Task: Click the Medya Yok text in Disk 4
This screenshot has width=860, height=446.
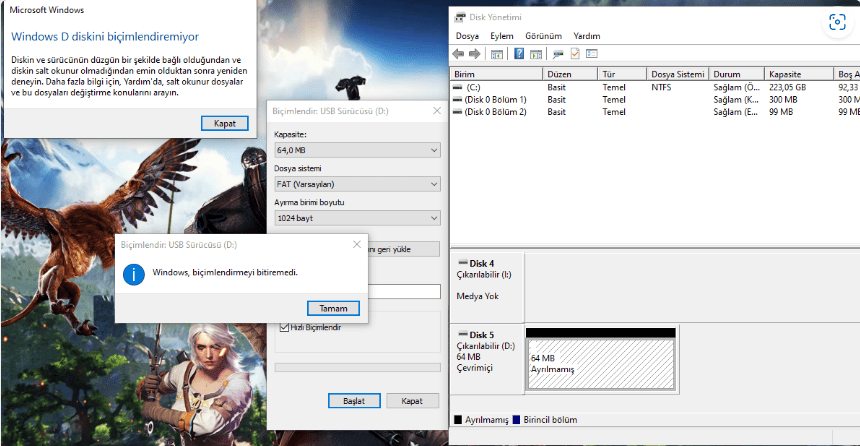Action: click(477, 296)
